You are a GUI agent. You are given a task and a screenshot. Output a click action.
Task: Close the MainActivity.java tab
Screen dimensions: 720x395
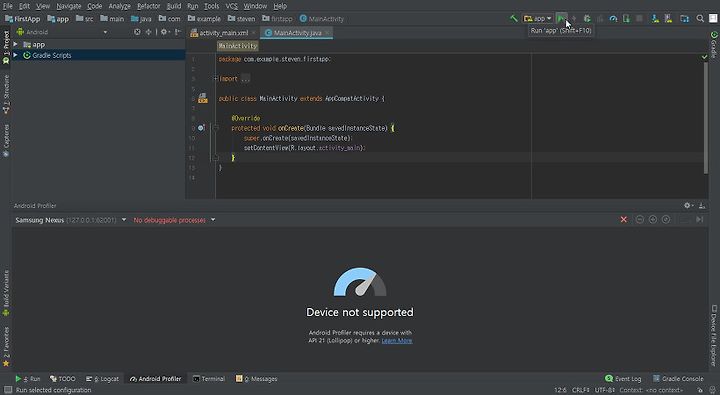tap(327, 33)
